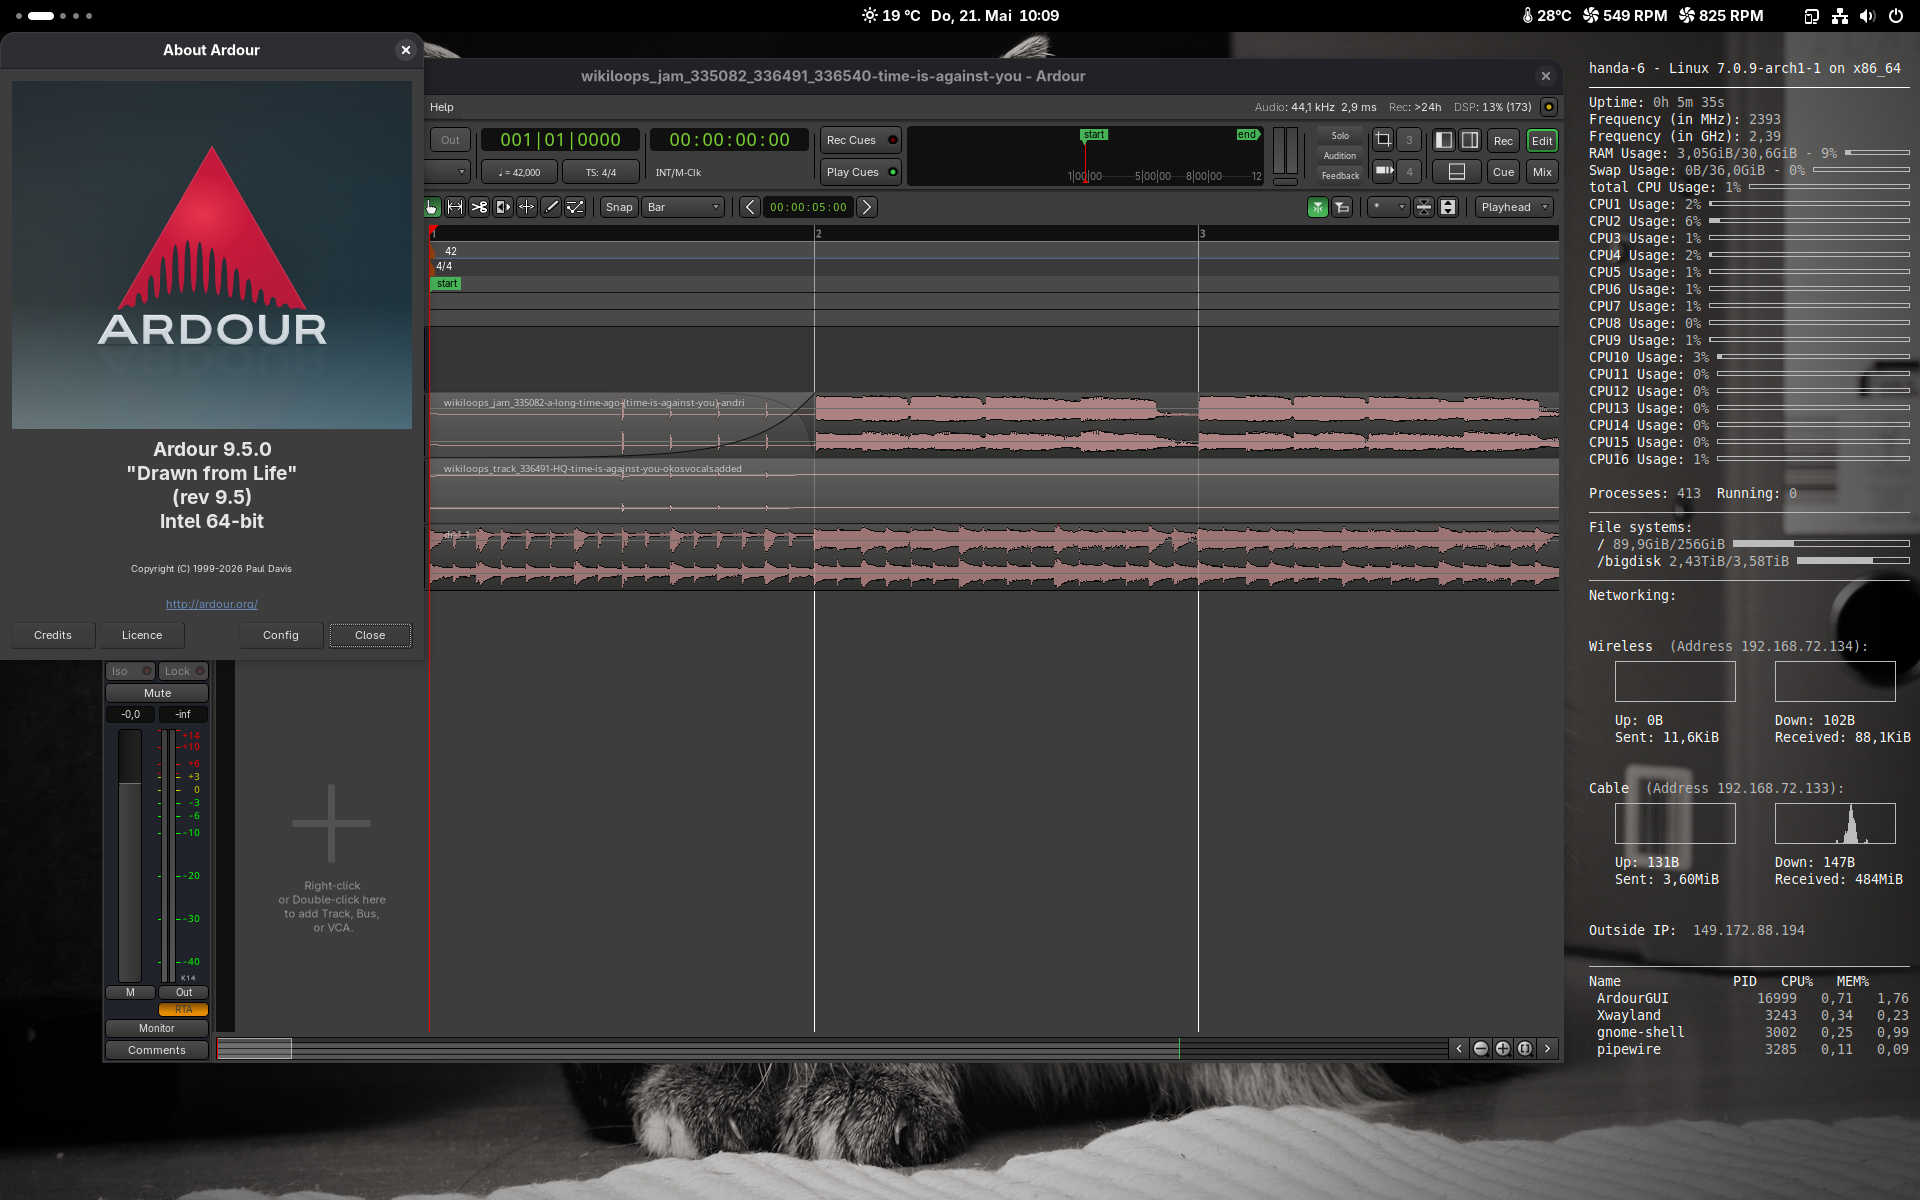Toggle the Iso button in mixer strip

click(130, 671)
